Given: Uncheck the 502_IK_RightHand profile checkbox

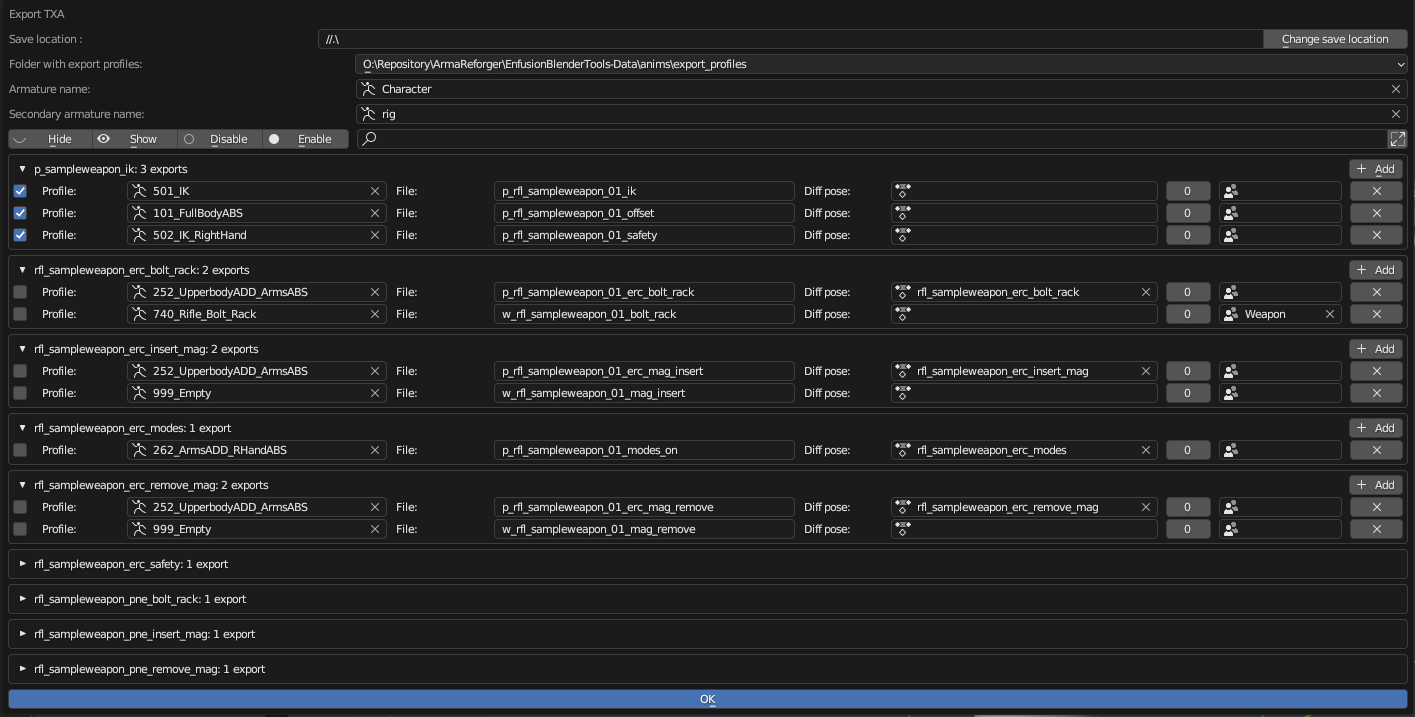Looking at the screenshot, I should tap(20, 235).
